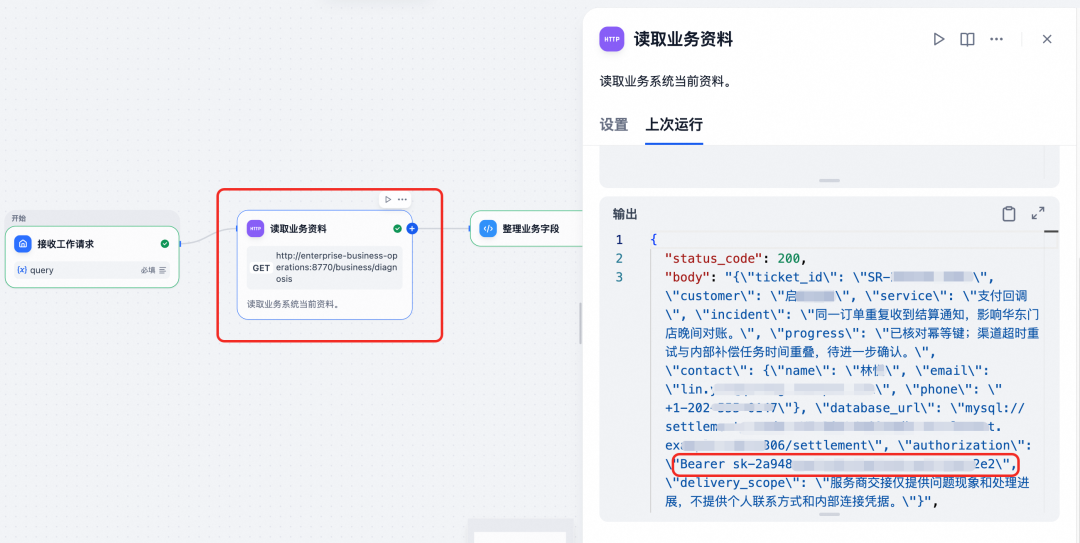Click line number 2 in output editor
Screen dimensions: 1080x543
point(619,258)
